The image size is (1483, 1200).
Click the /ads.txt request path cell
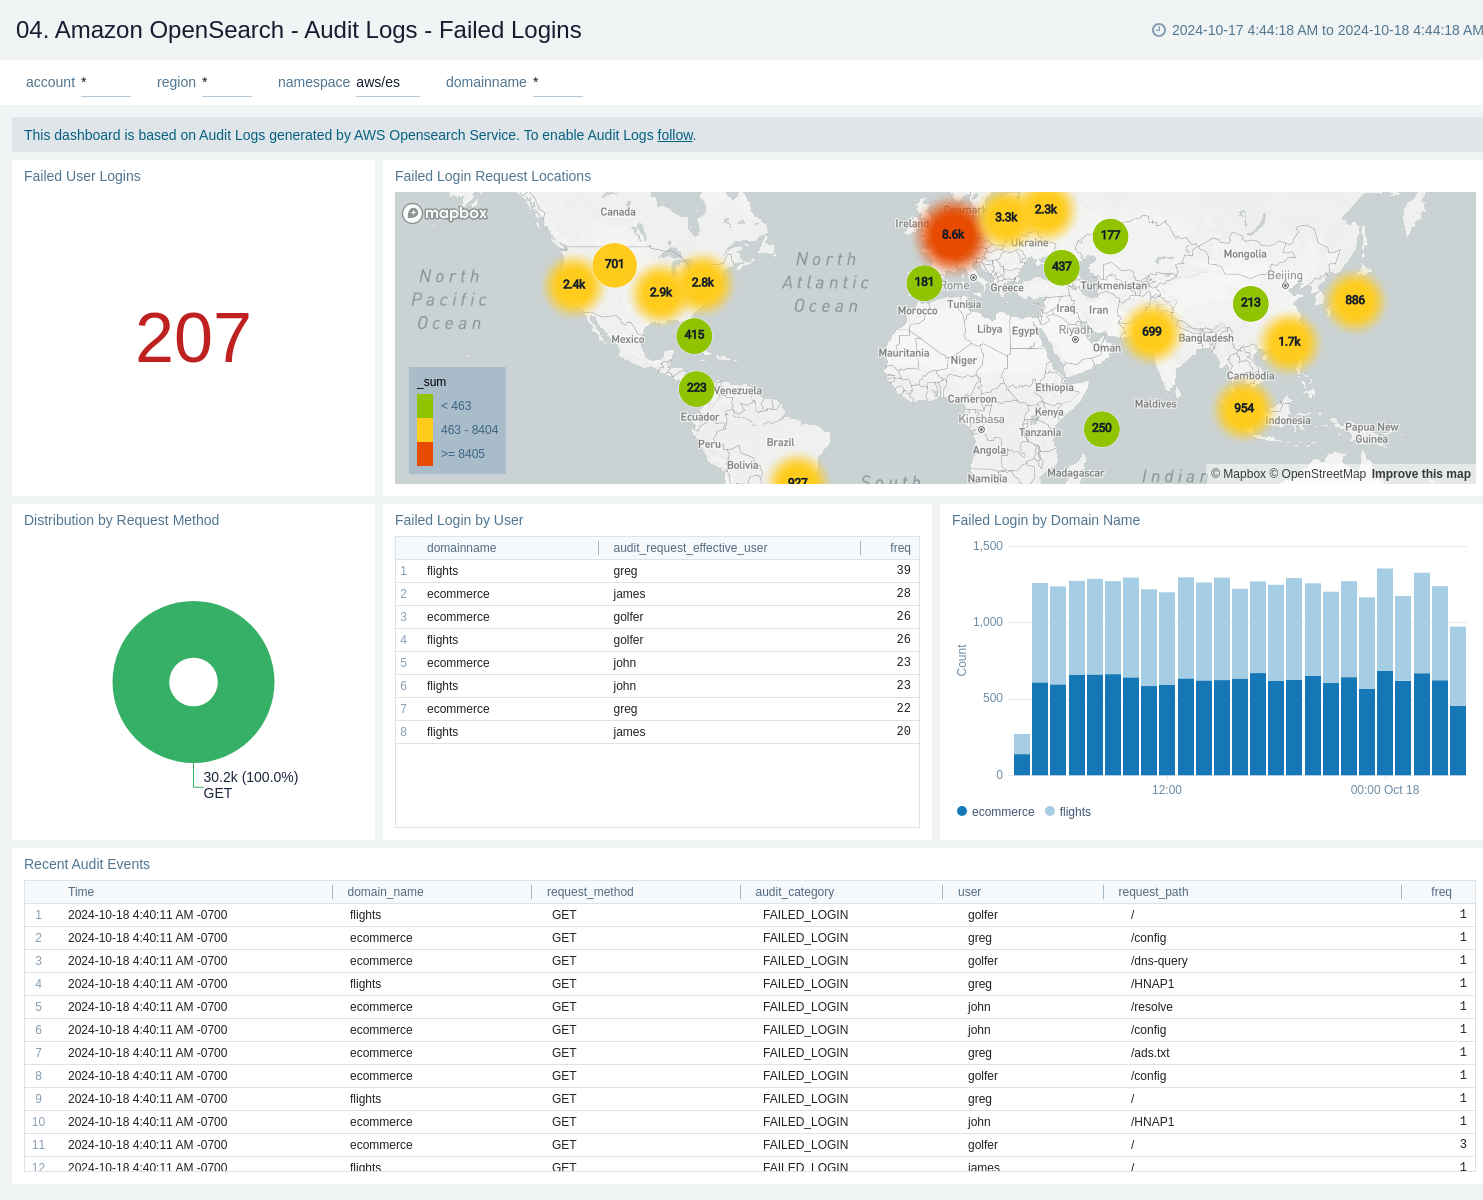pos(1150,1053)
